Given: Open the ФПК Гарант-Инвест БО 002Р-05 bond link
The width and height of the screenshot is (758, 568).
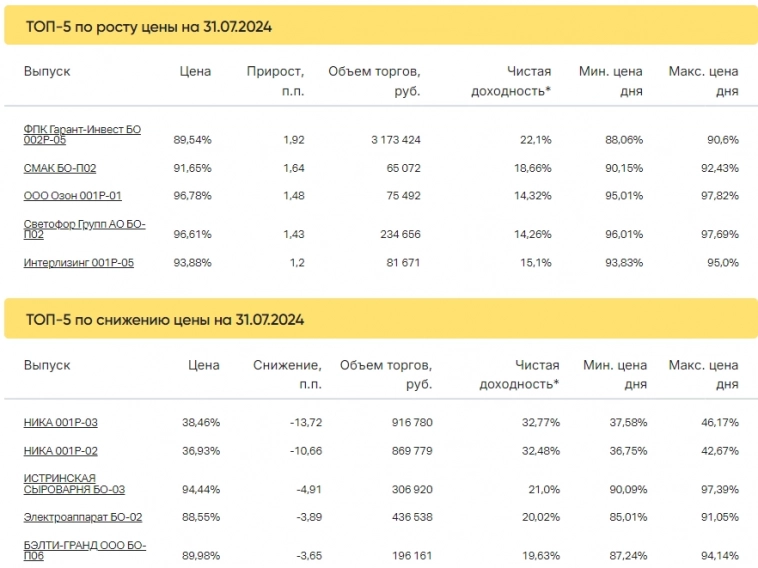Looking at the screenshot, I should tap(82, 135).
